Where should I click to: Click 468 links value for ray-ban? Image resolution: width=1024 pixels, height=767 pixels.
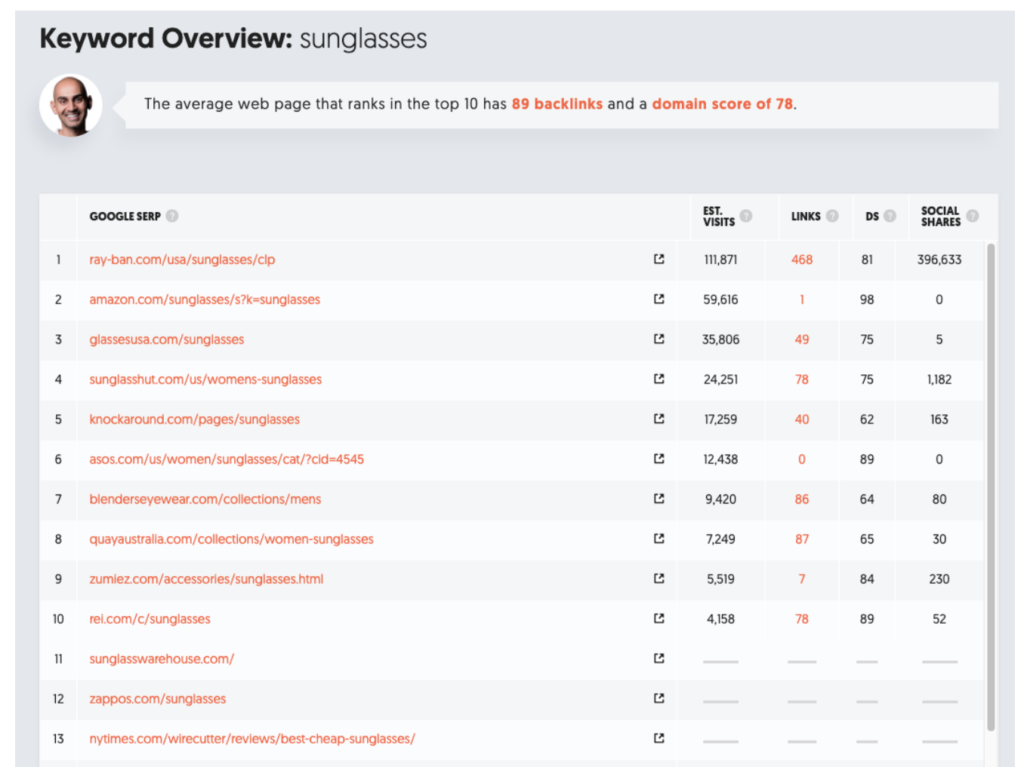(802, 259)
